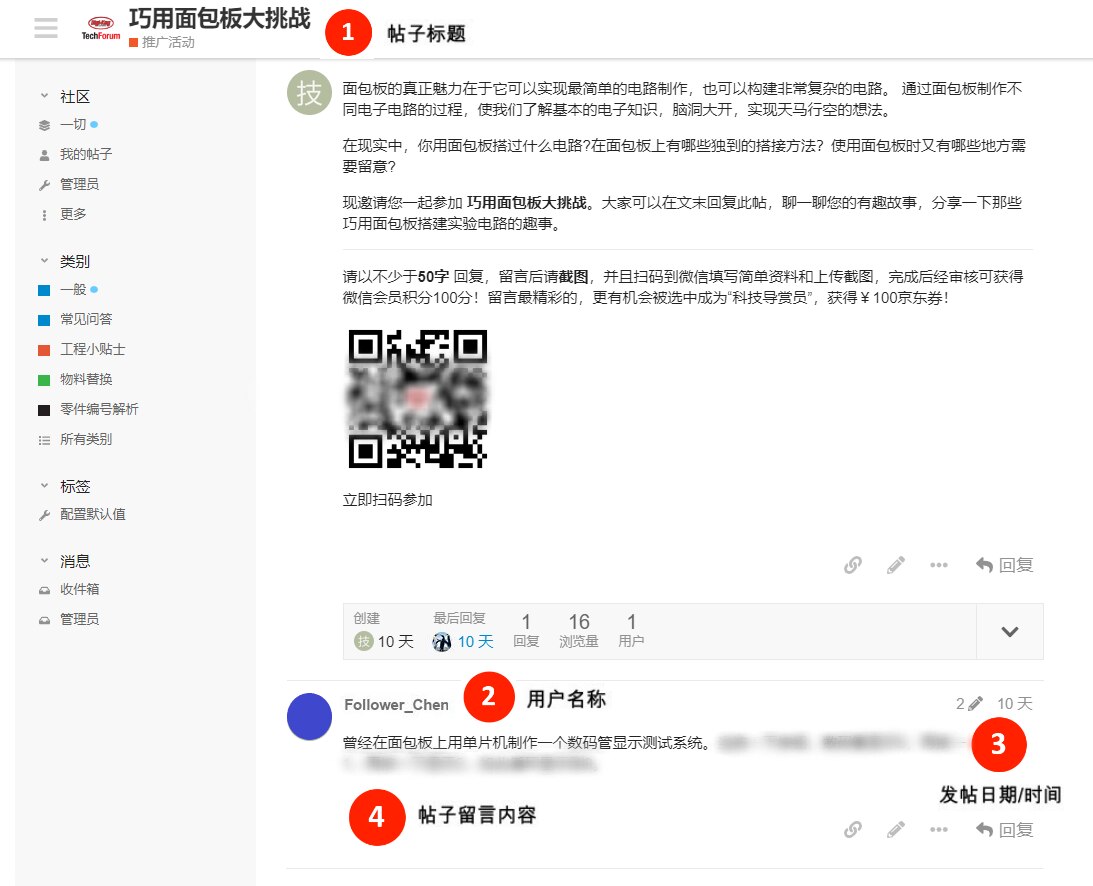
Task: Click the 1 回复 count
Action: click(526, 630)
